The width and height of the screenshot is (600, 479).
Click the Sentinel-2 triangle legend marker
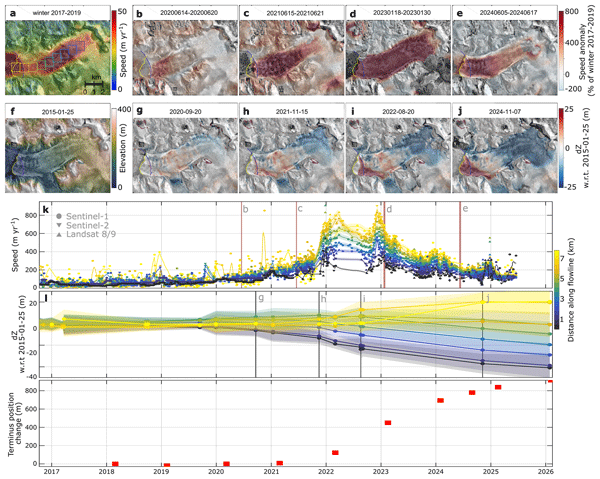point(59,225)
